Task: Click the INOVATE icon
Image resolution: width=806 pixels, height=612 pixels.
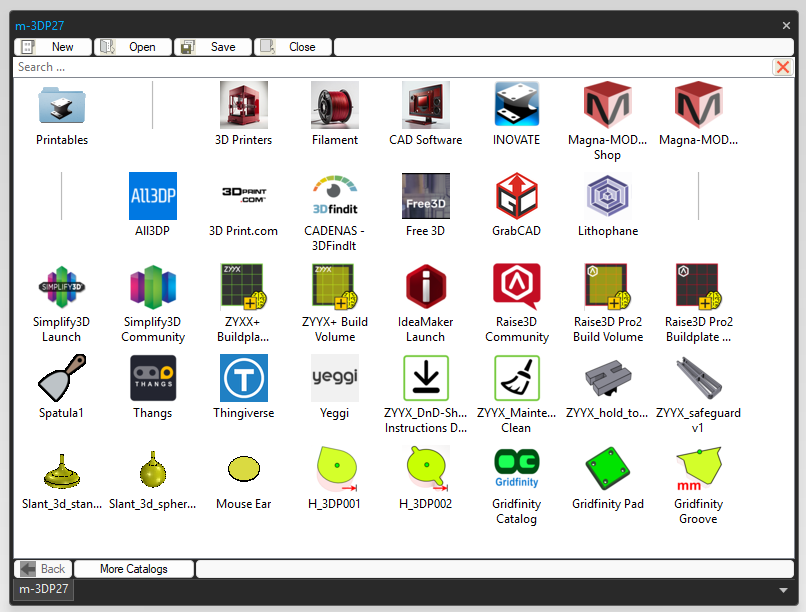Action: pyautogui.click(x=517, y=105)
